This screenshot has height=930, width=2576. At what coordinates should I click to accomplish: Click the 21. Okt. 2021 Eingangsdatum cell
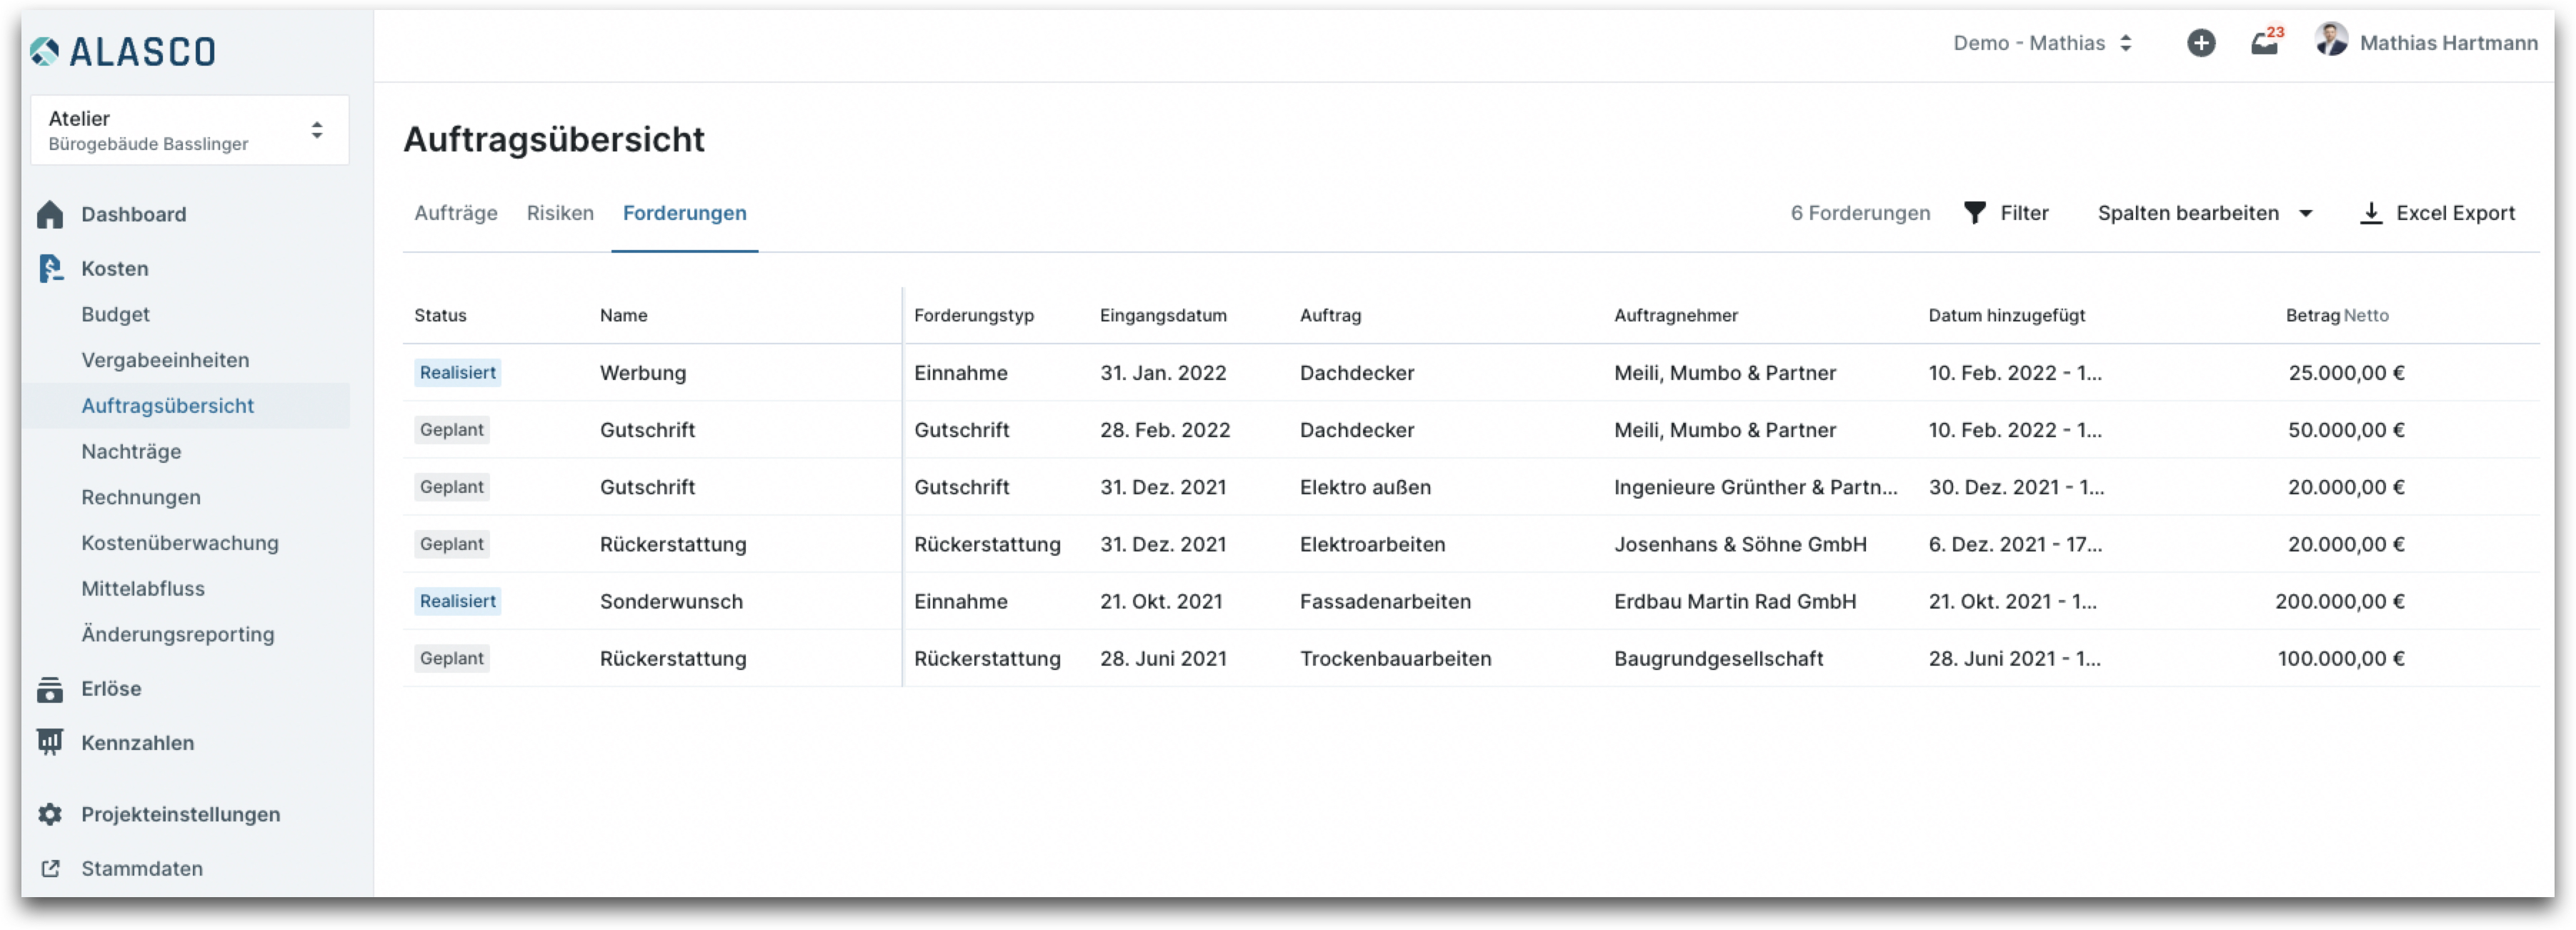coord(1161,601)
